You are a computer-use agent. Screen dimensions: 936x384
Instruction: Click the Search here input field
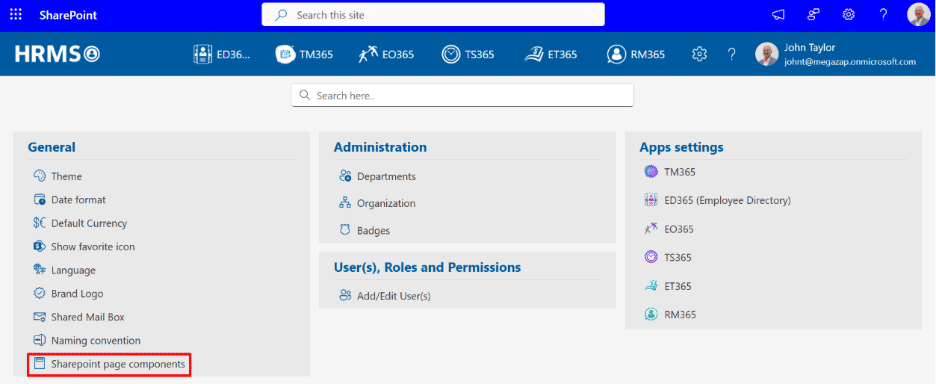(462, 95)
